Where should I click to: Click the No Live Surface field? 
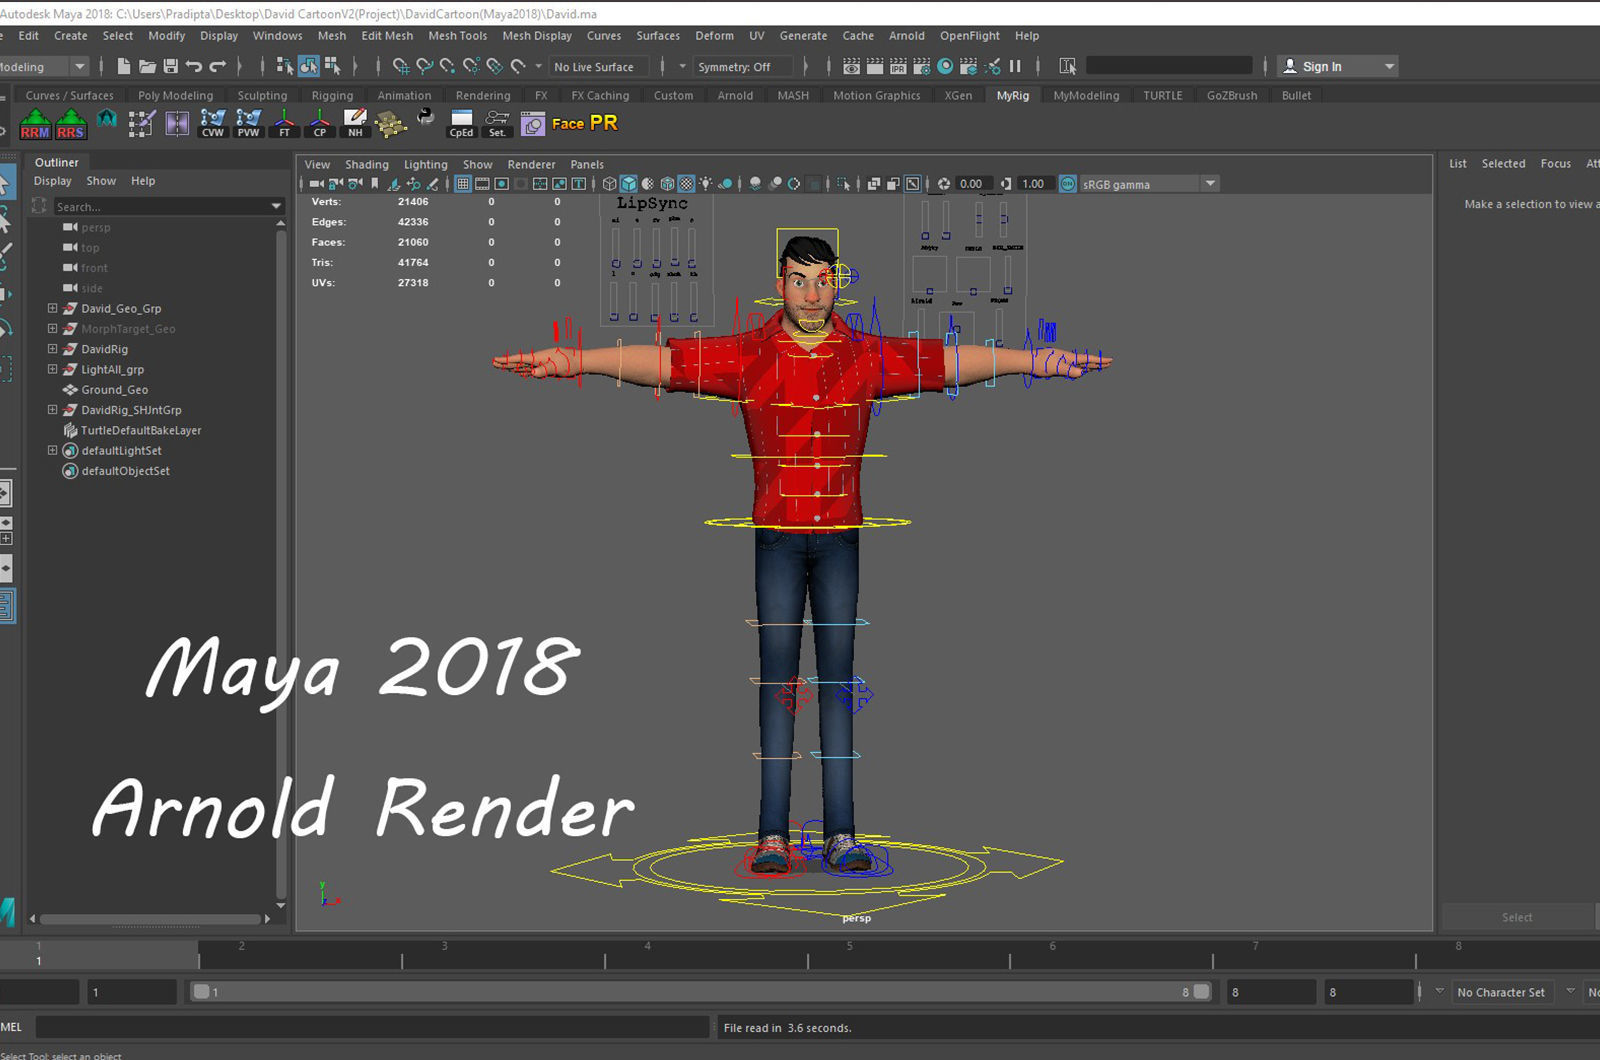click(598, 67)
